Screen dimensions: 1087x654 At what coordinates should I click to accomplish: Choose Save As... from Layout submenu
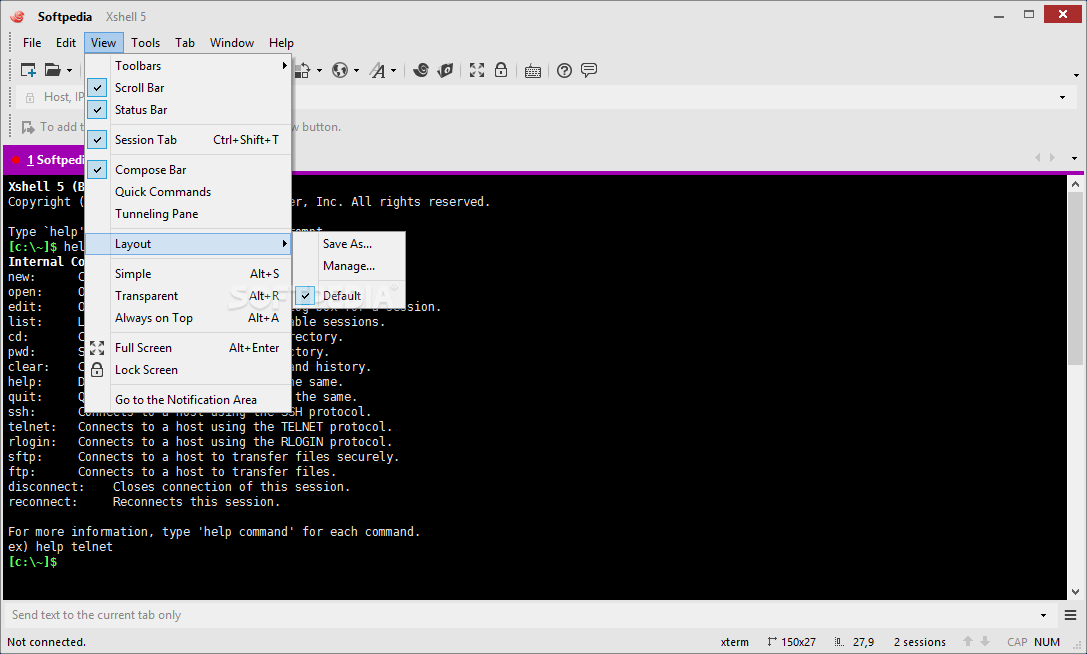click(x=347, y=244)
